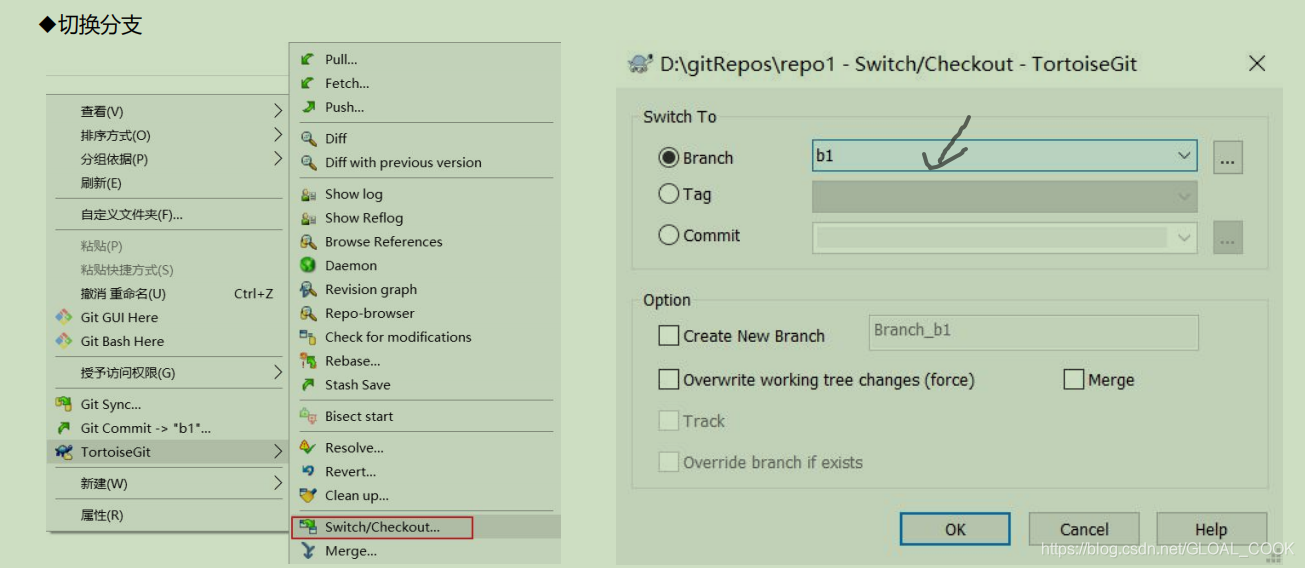The image size is (1305, 568).
Task: Click the Resolve icon
Action: pyautogui.click(x=308, y=448)
